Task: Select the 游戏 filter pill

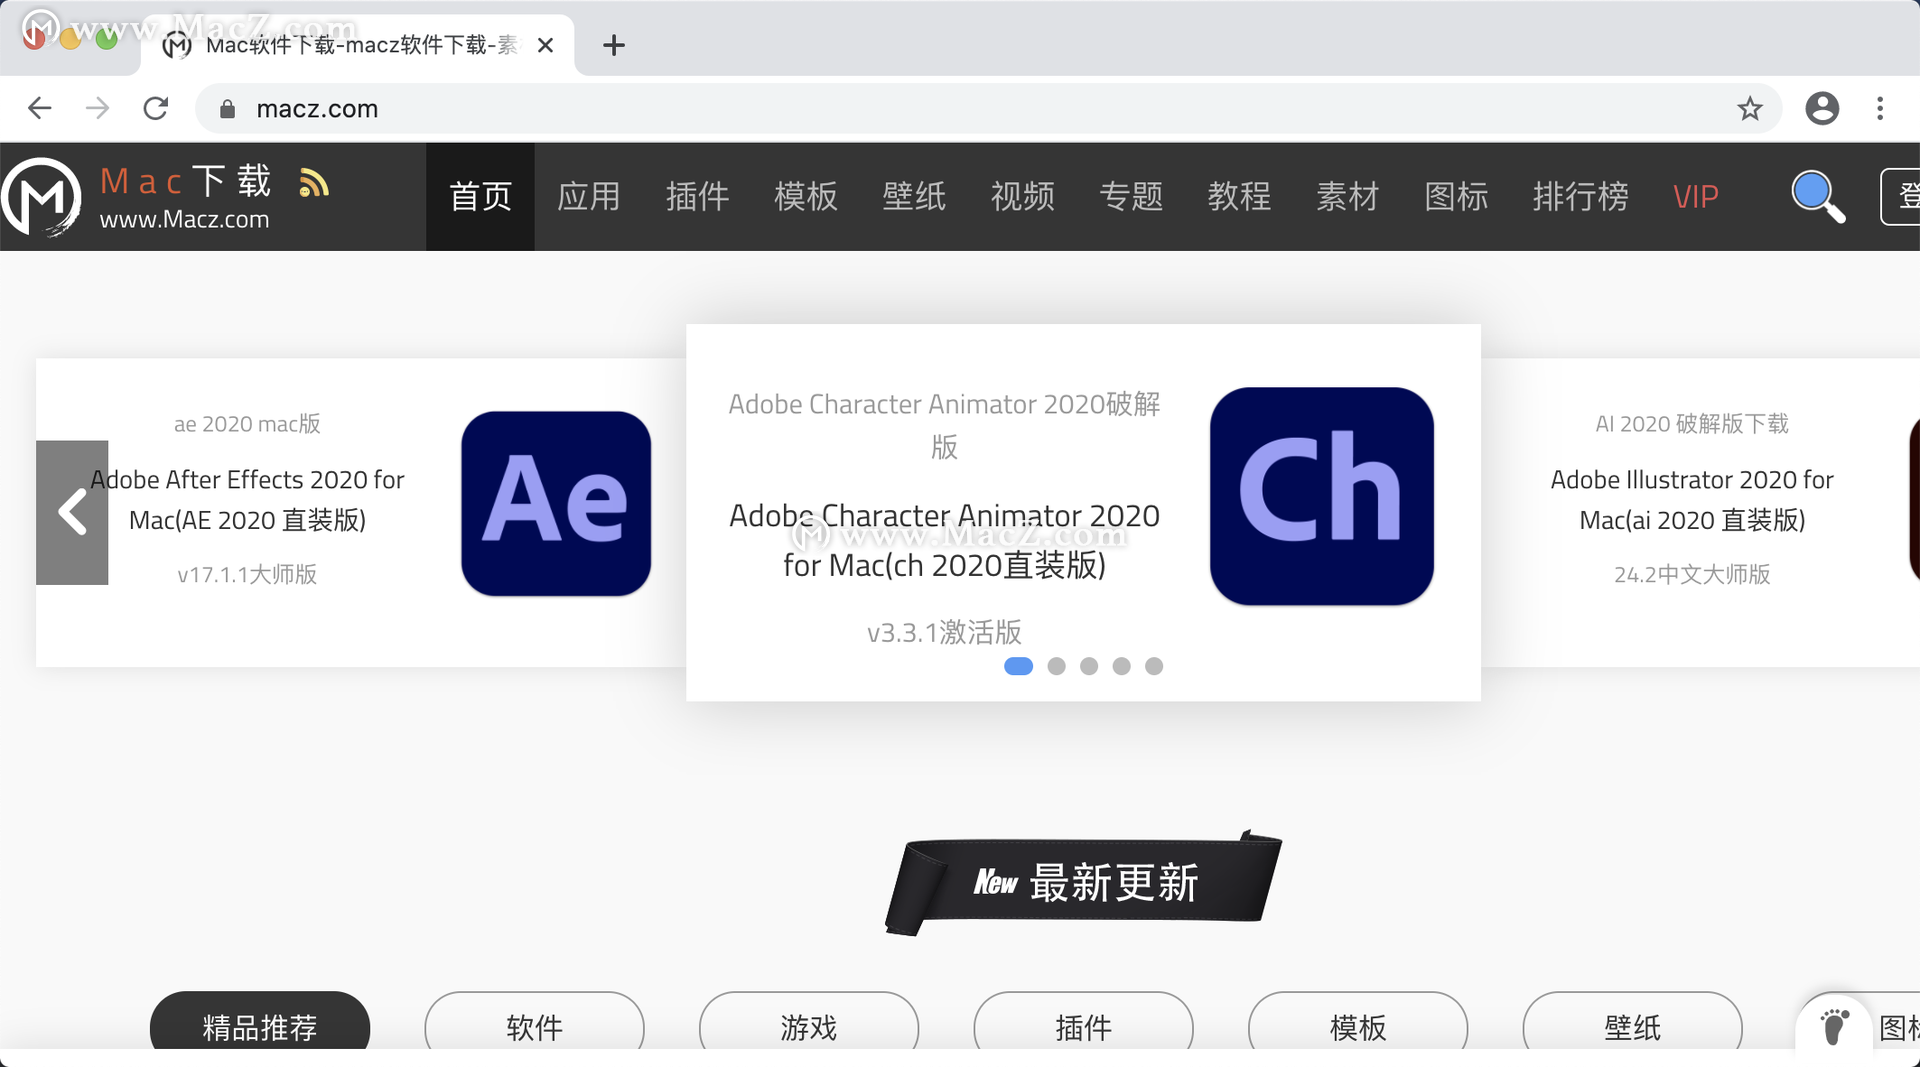Action: coord(809,1022)
